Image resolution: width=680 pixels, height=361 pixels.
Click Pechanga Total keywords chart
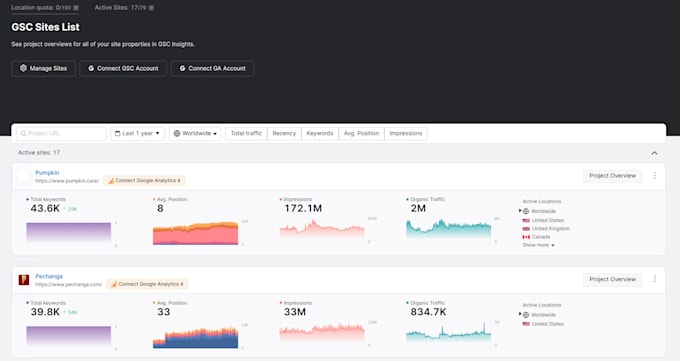(69, 337)
